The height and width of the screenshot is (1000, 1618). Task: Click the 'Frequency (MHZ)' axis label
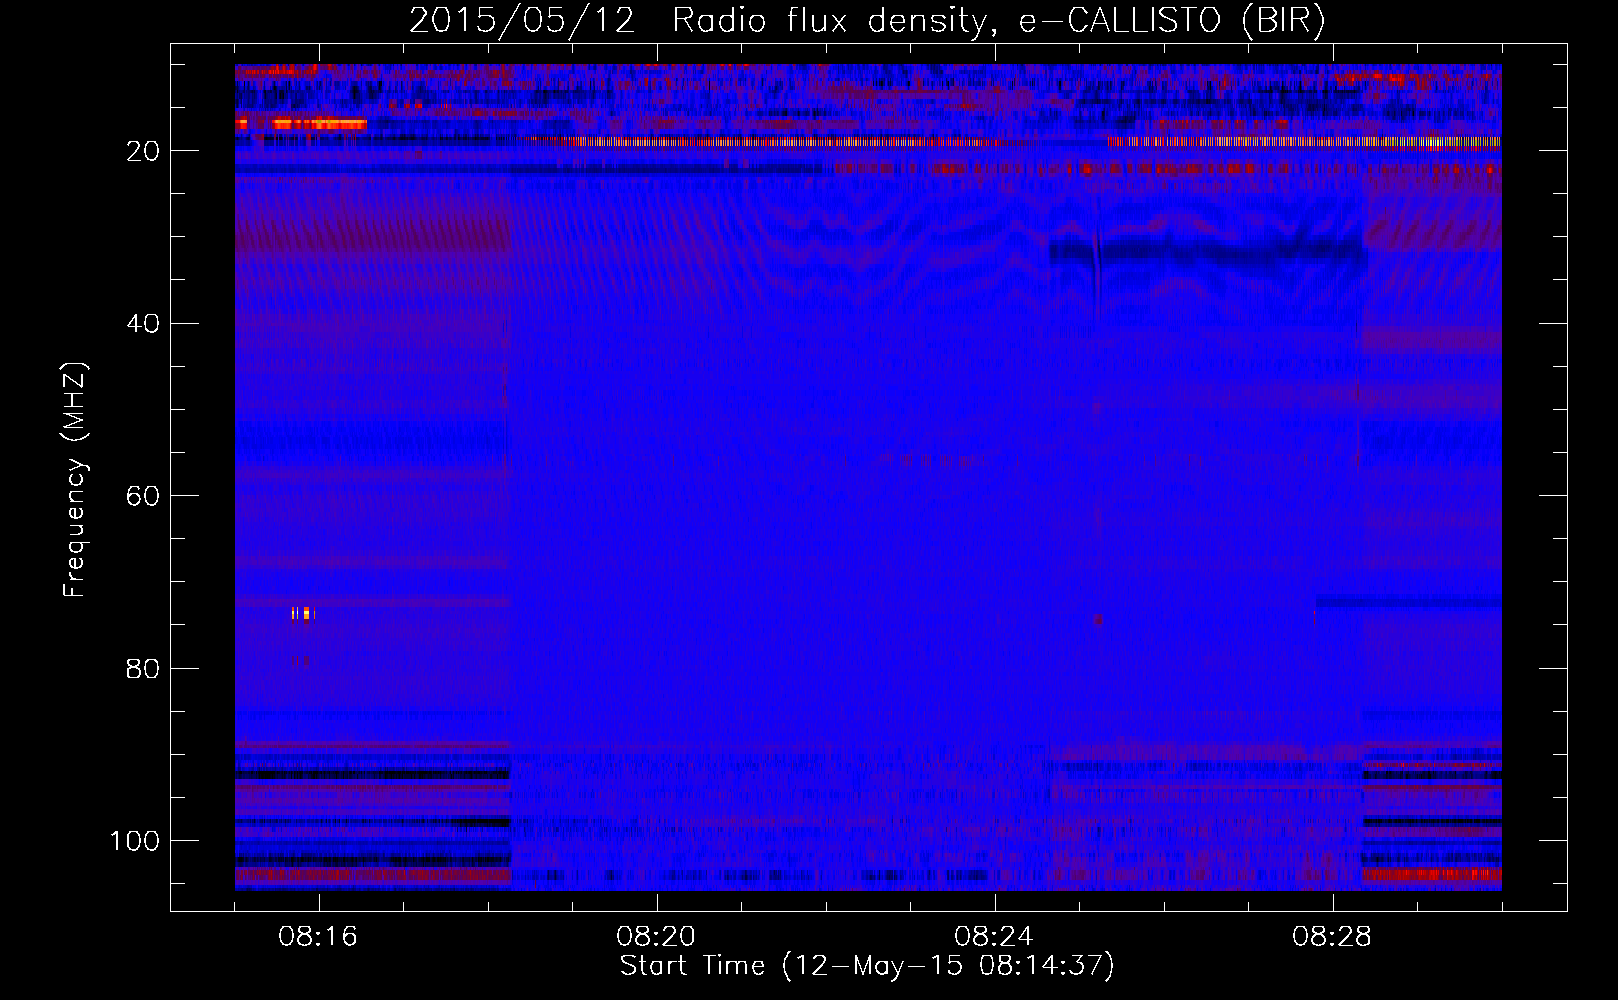coord(75,480)
